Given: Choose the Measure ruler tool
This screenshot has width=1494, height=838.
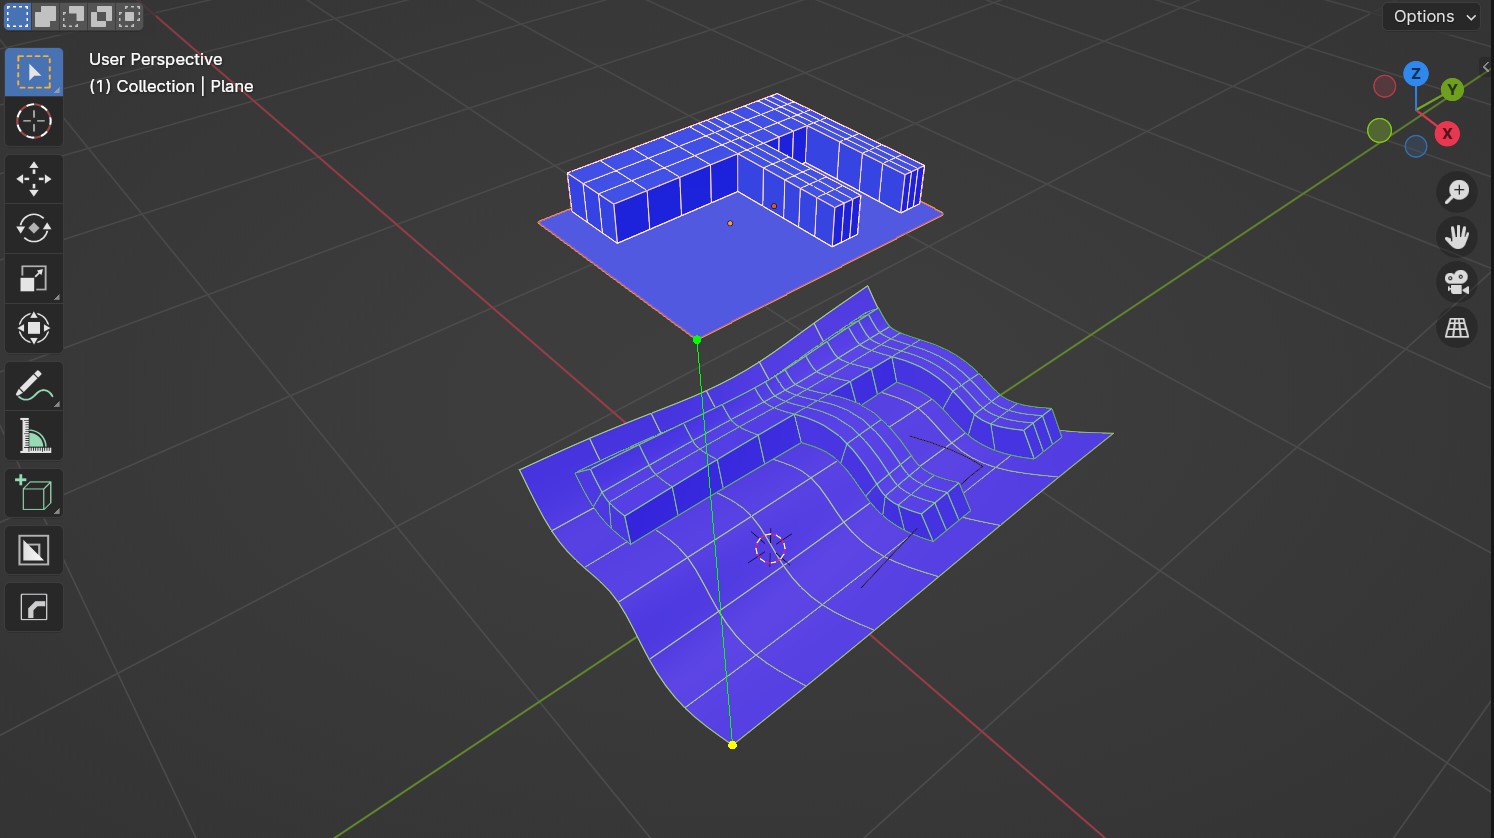Looking at the screenshot, I should coord(34,436).
